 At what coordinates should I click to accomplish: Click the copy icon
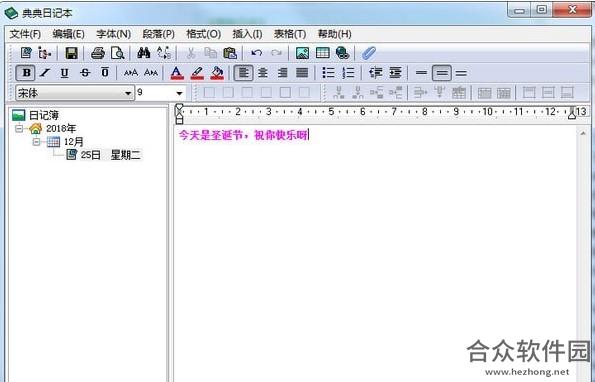(x=210, y=53)
